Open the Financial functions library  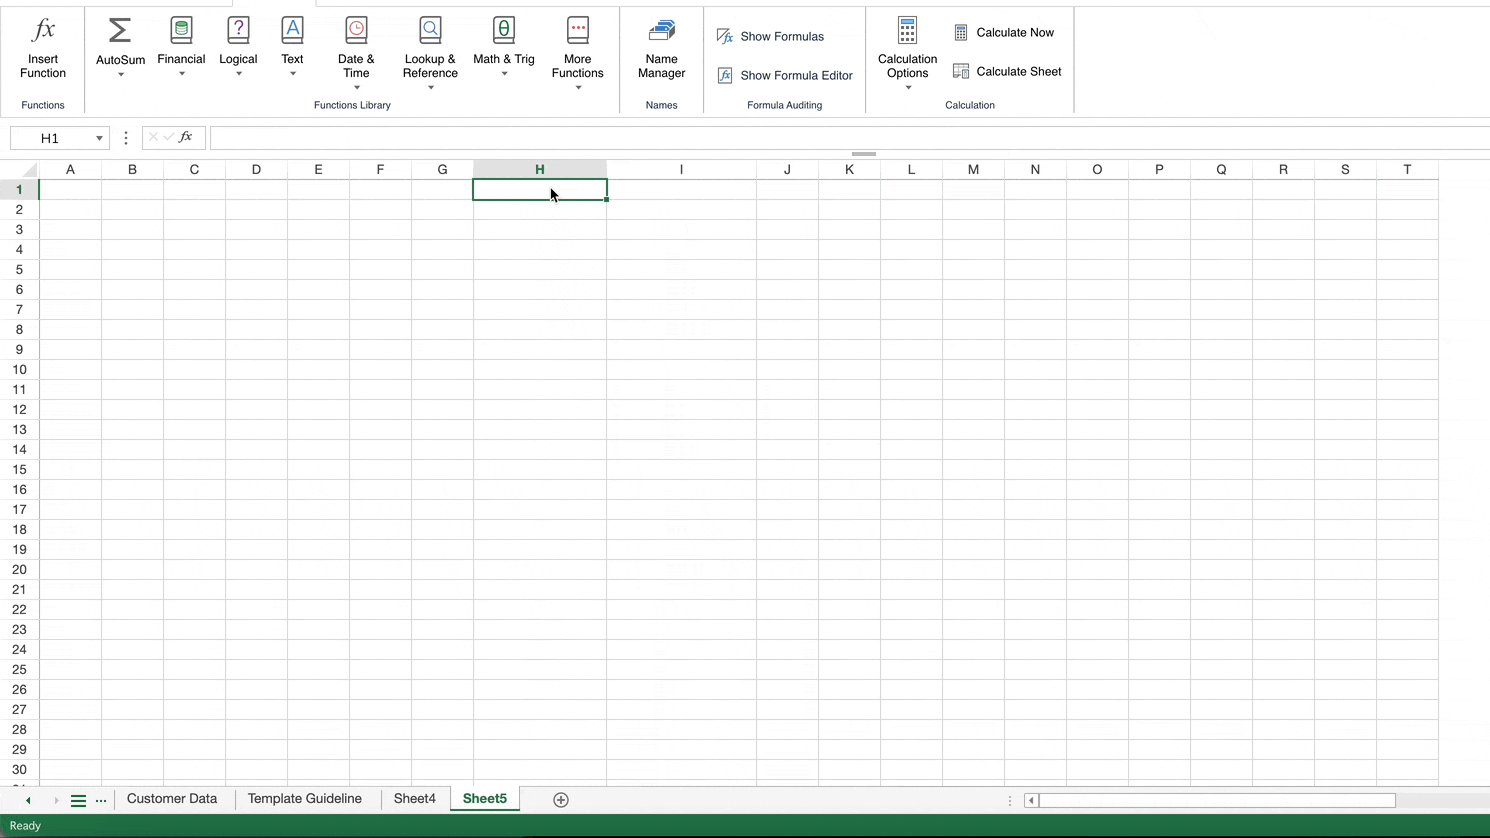181,47
